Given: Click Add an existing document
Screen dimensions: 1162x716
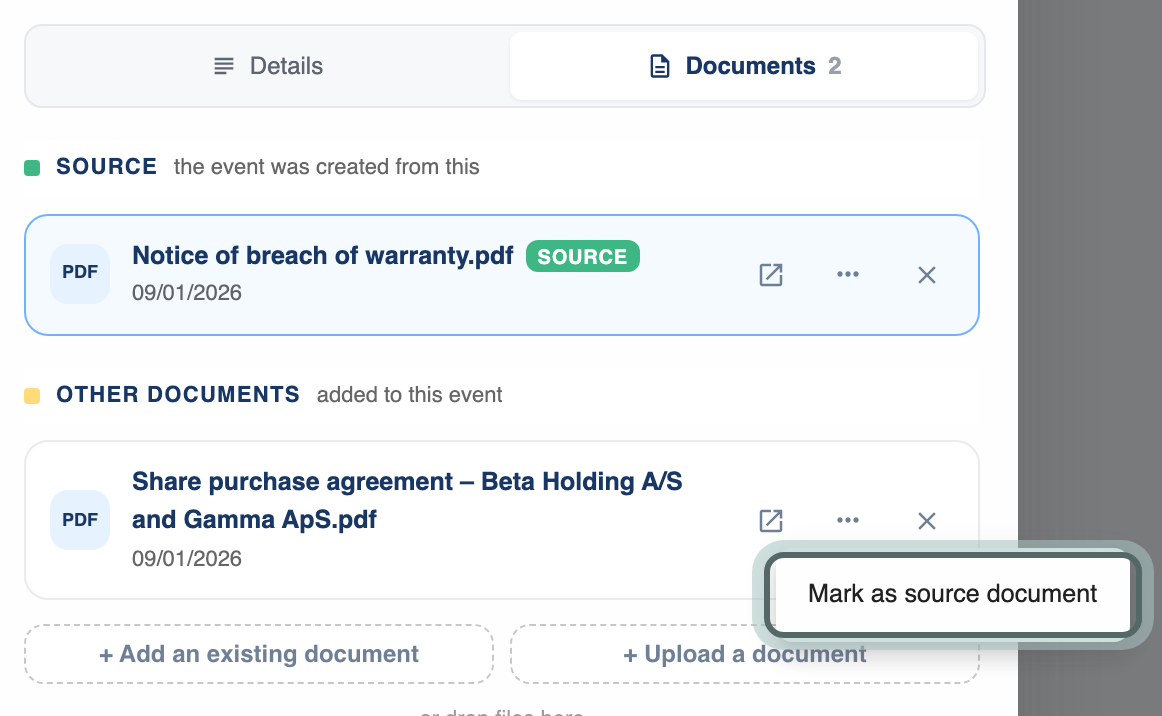Looking at the screenshot, I should pyautogui.click(x=259, y=654).
